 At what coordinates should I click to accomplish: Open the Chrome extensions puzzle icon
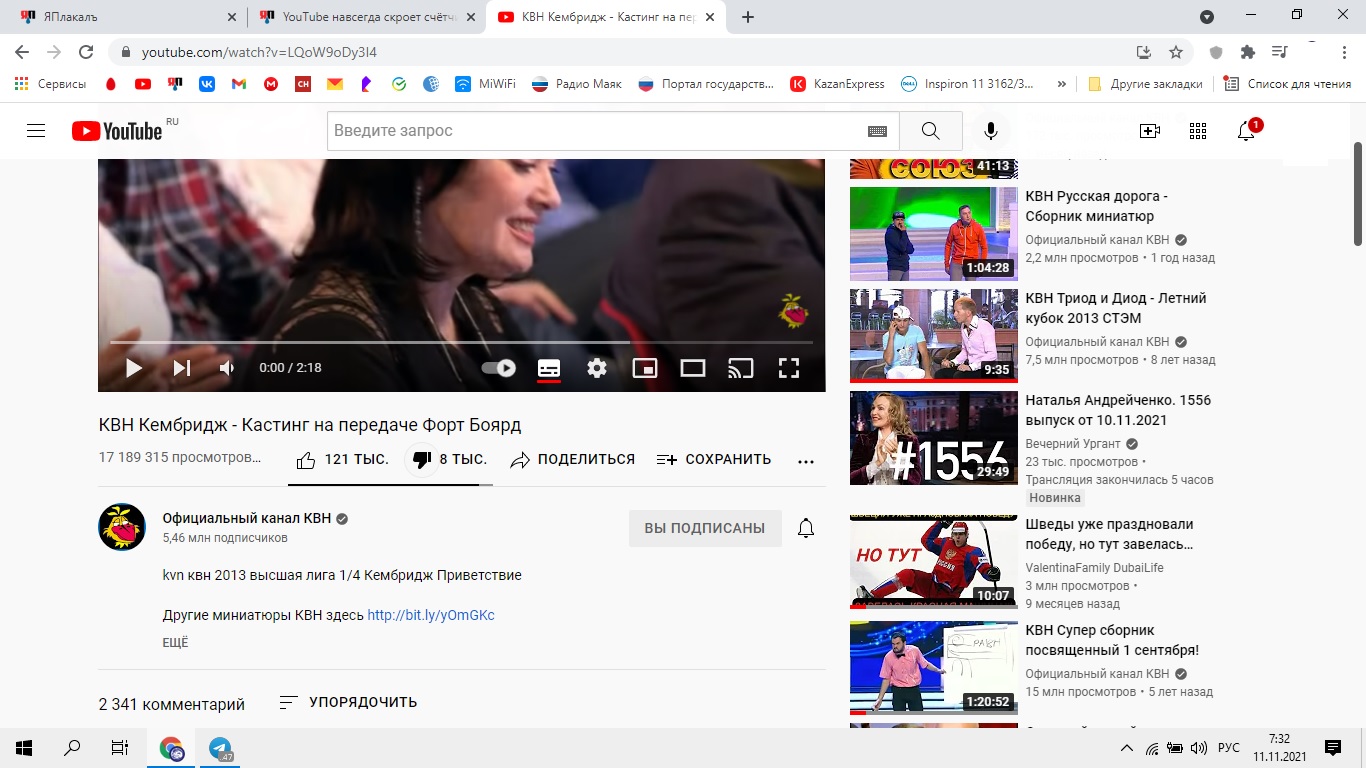[1247, 52]
